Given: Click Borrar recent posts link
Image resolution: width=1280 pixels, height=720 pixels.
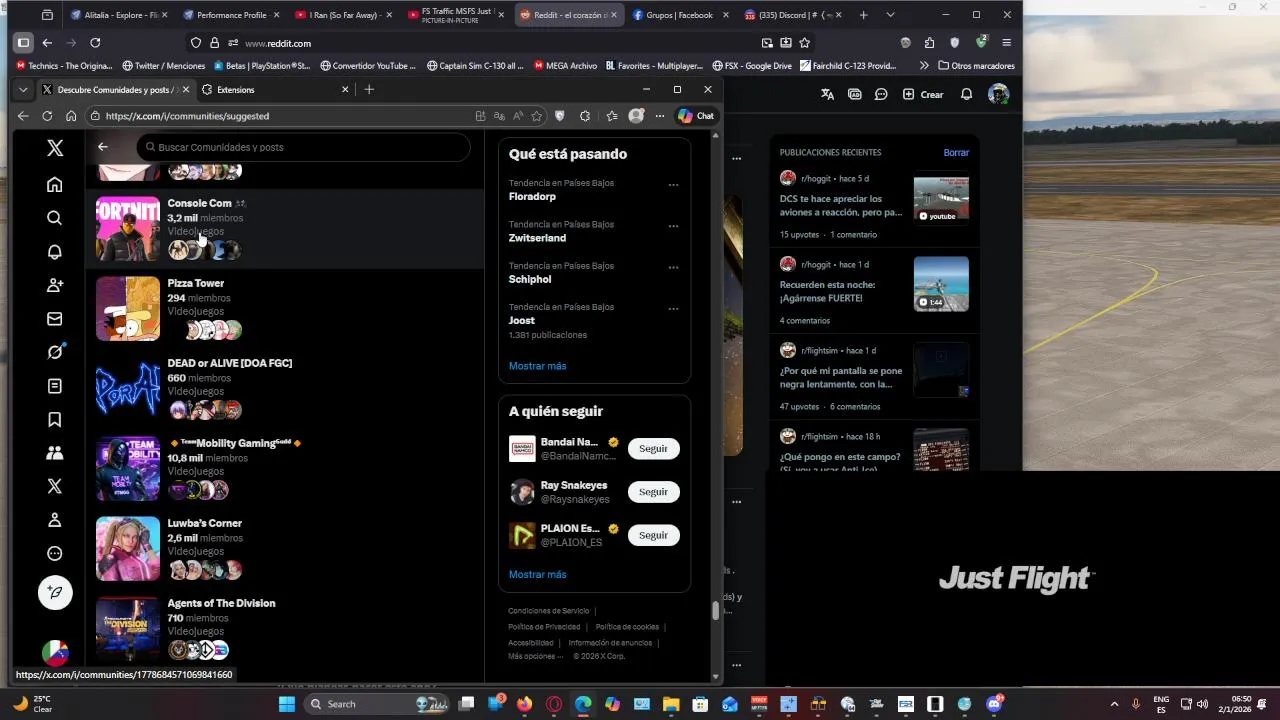Looking at the screenshot, I should (x=956, y=153).
